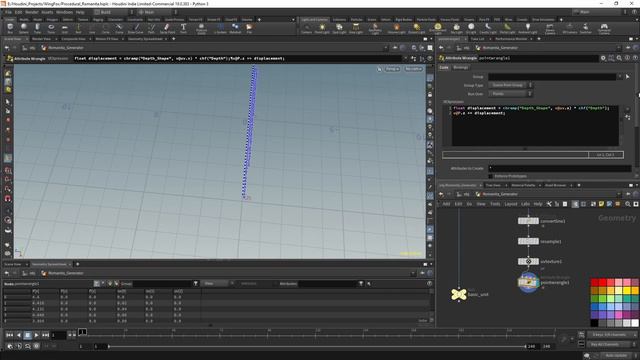
Task: Select the Torus shelf tool
Action: click(x=51, y=28)
